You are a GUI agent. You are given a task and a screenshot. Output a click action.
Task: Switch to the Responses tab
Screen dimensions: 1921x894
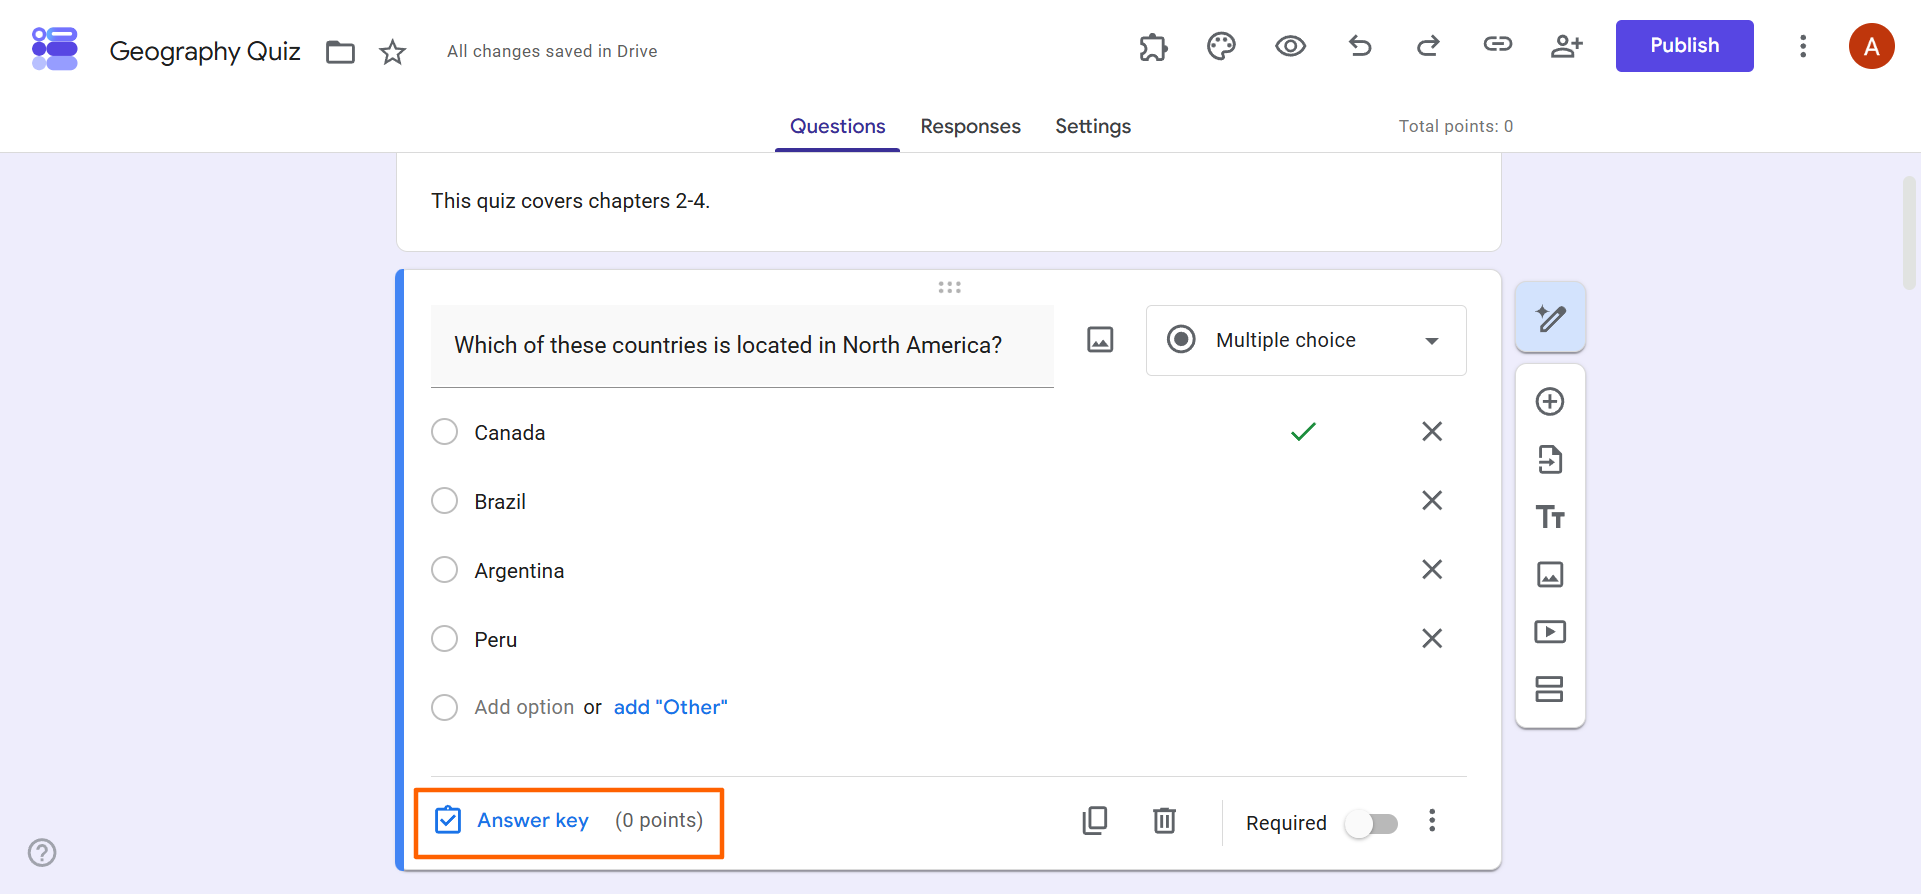click(970, 127)
